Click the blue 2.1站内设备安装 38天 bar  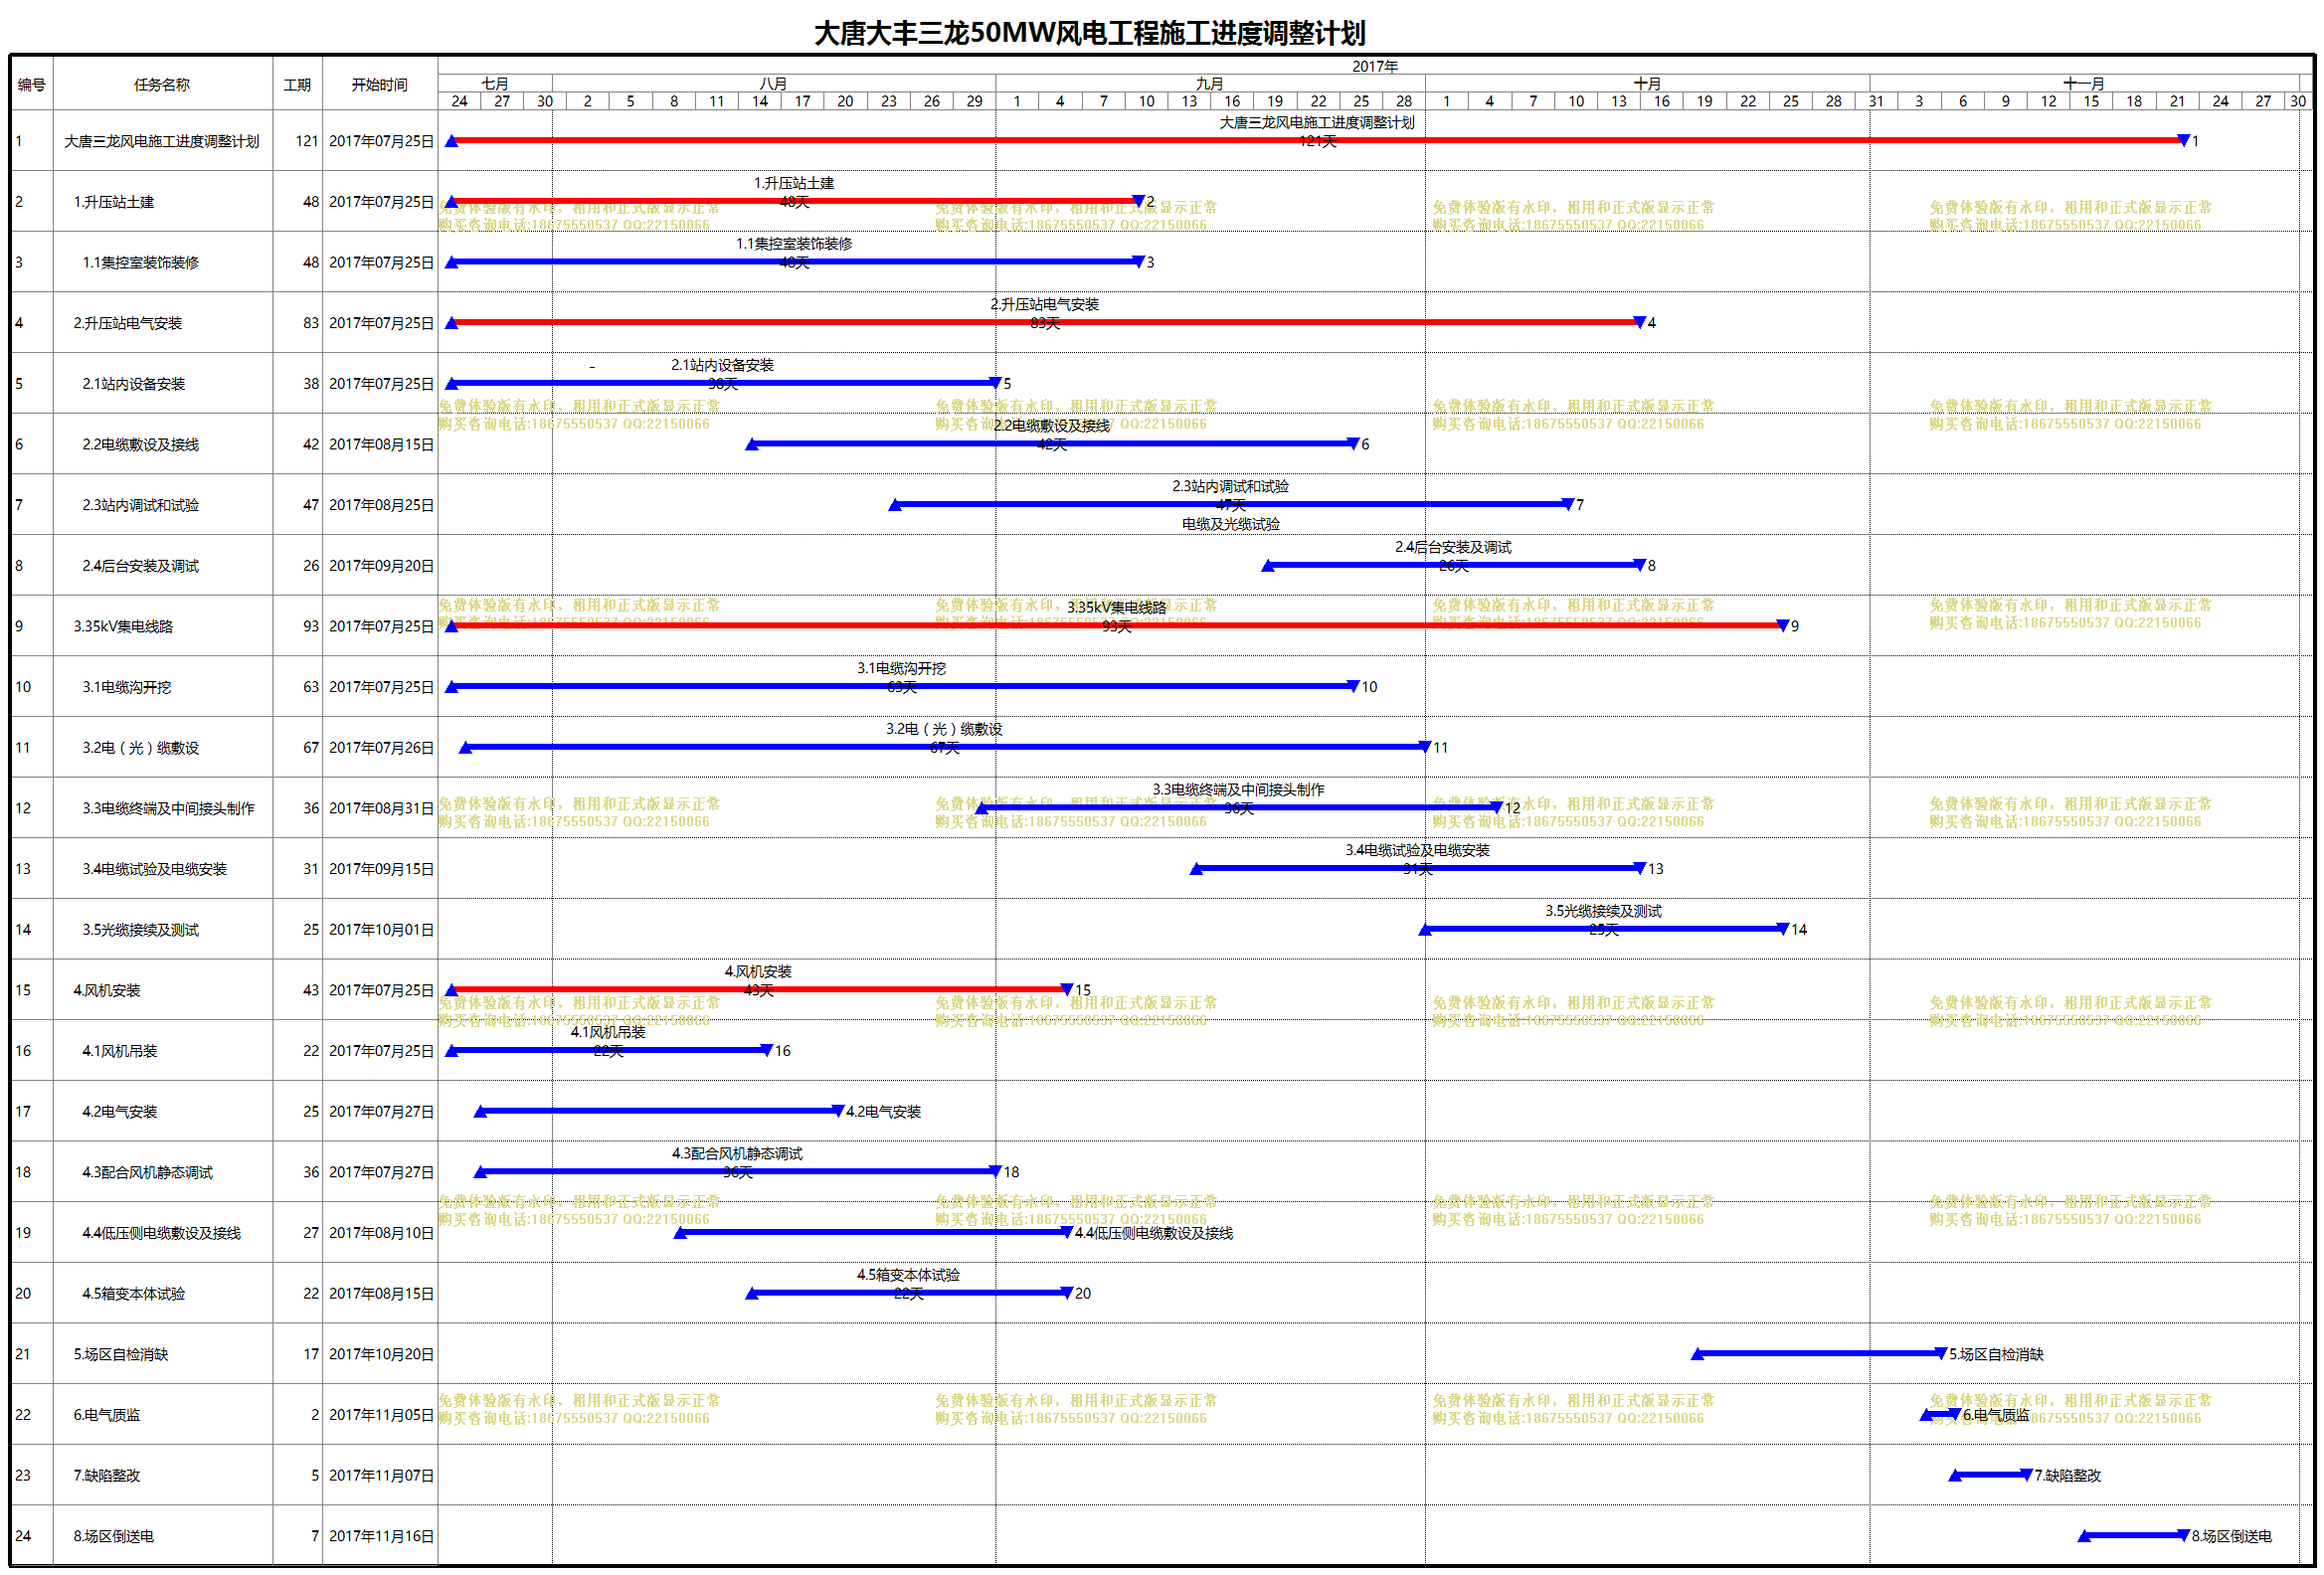723,383
